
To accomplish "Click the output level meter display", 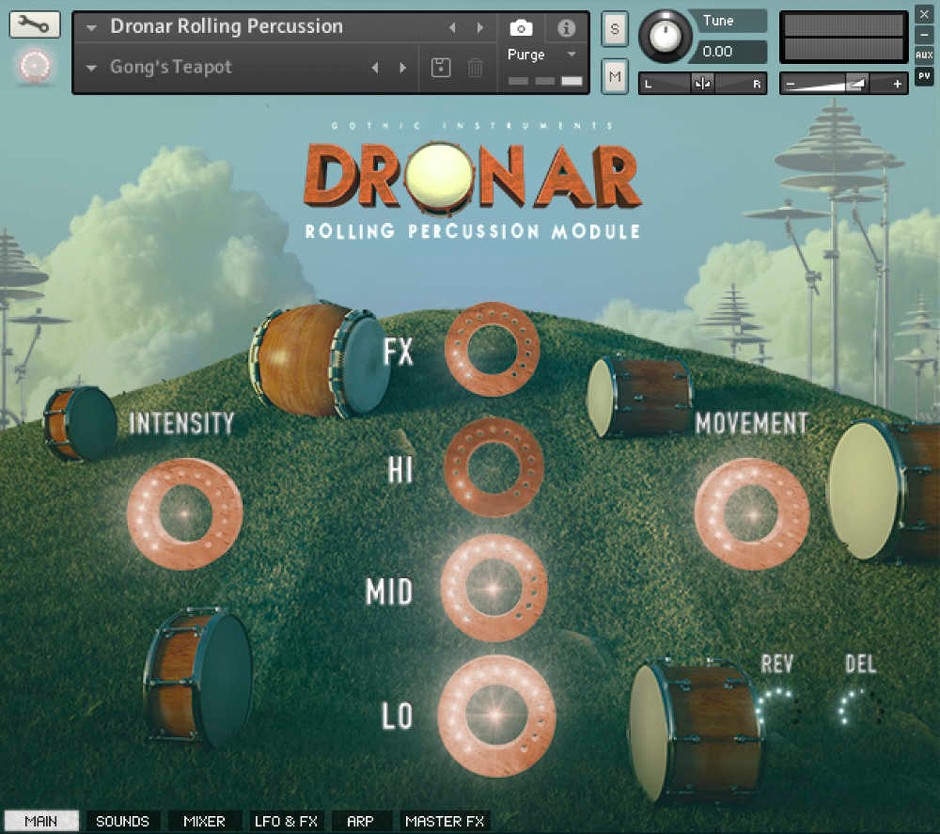I will pyautogui.click(x=843, y=37).
